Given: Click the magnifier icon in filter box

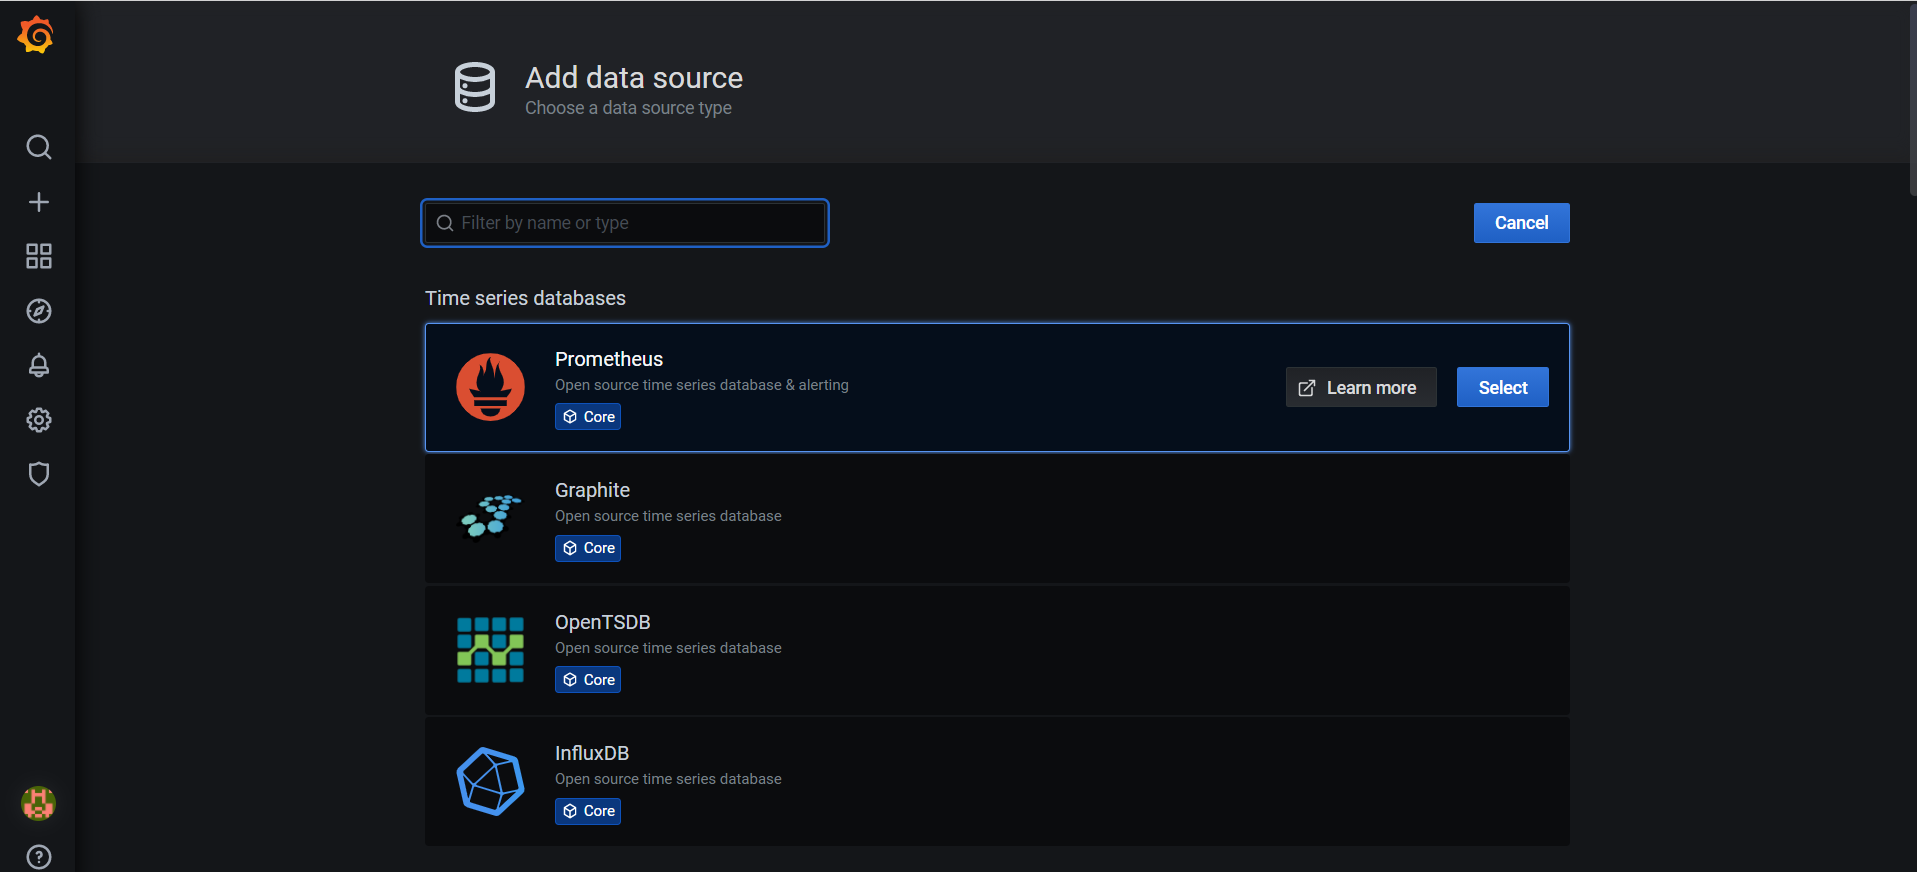Looking at the screenshot, I should pos(445,223).
